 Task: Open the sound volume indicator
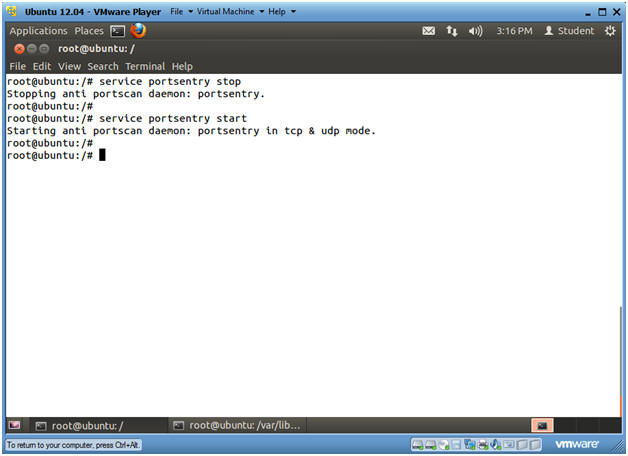tap(475, 31)
